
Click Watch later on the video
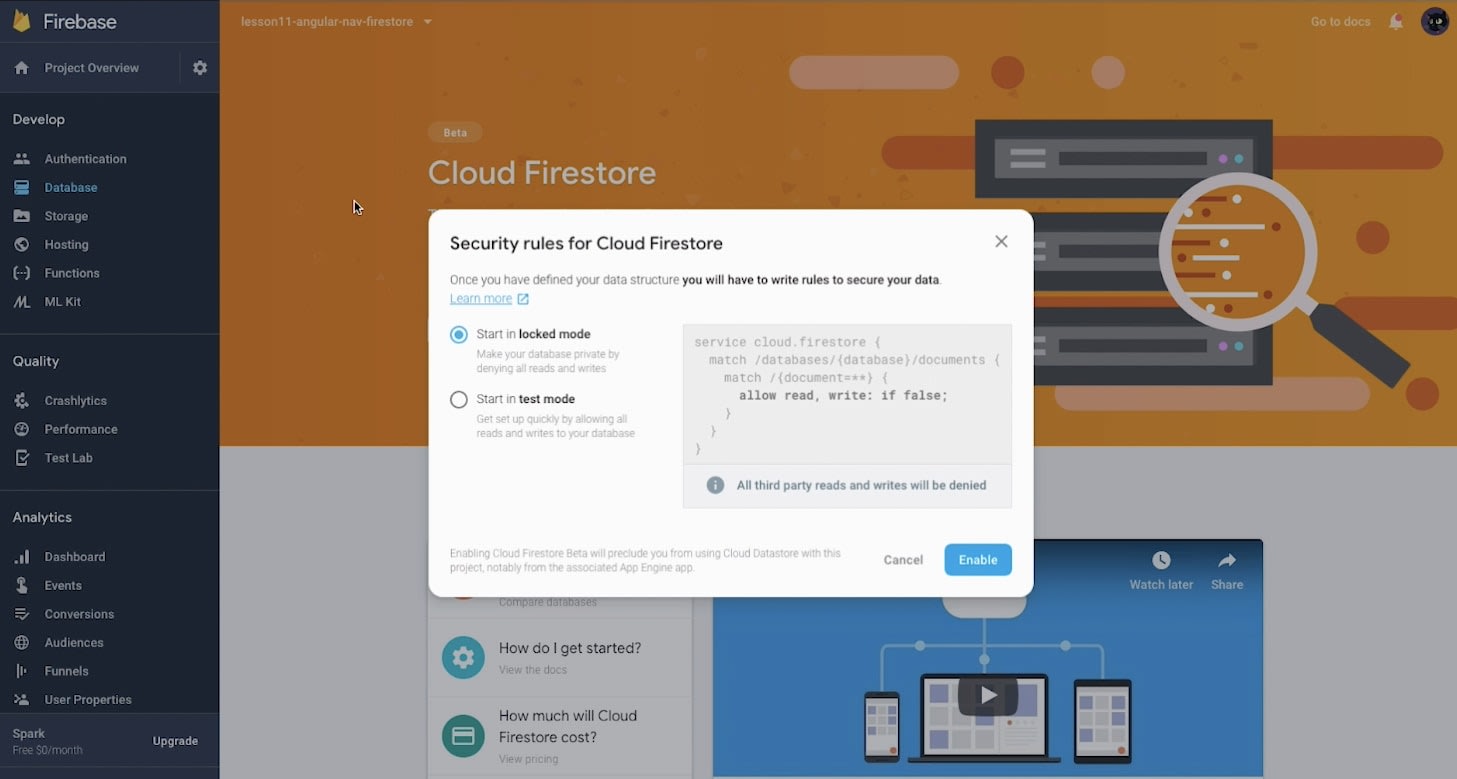[x=1161, y=571]
